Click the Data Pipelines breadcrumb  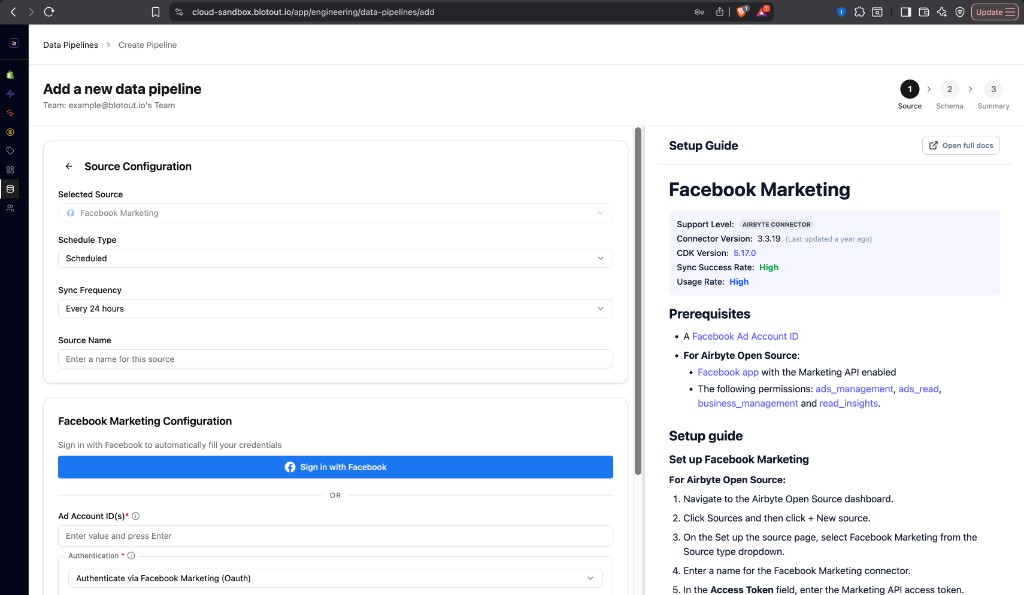(x=71, y=45)
